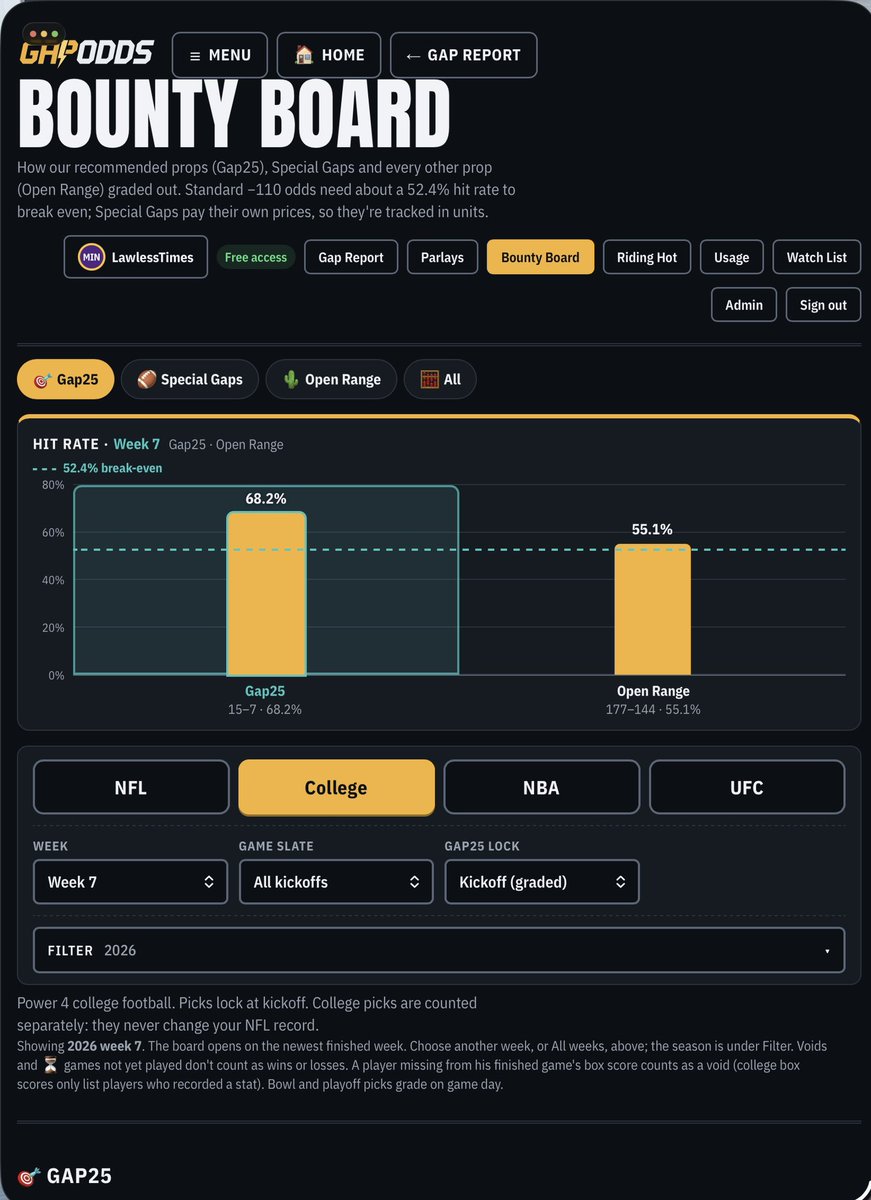Image resolution: width=871 pixels, height=1200 pixels.
Task: Open the Watch List page
Action: tap(817, 257)
